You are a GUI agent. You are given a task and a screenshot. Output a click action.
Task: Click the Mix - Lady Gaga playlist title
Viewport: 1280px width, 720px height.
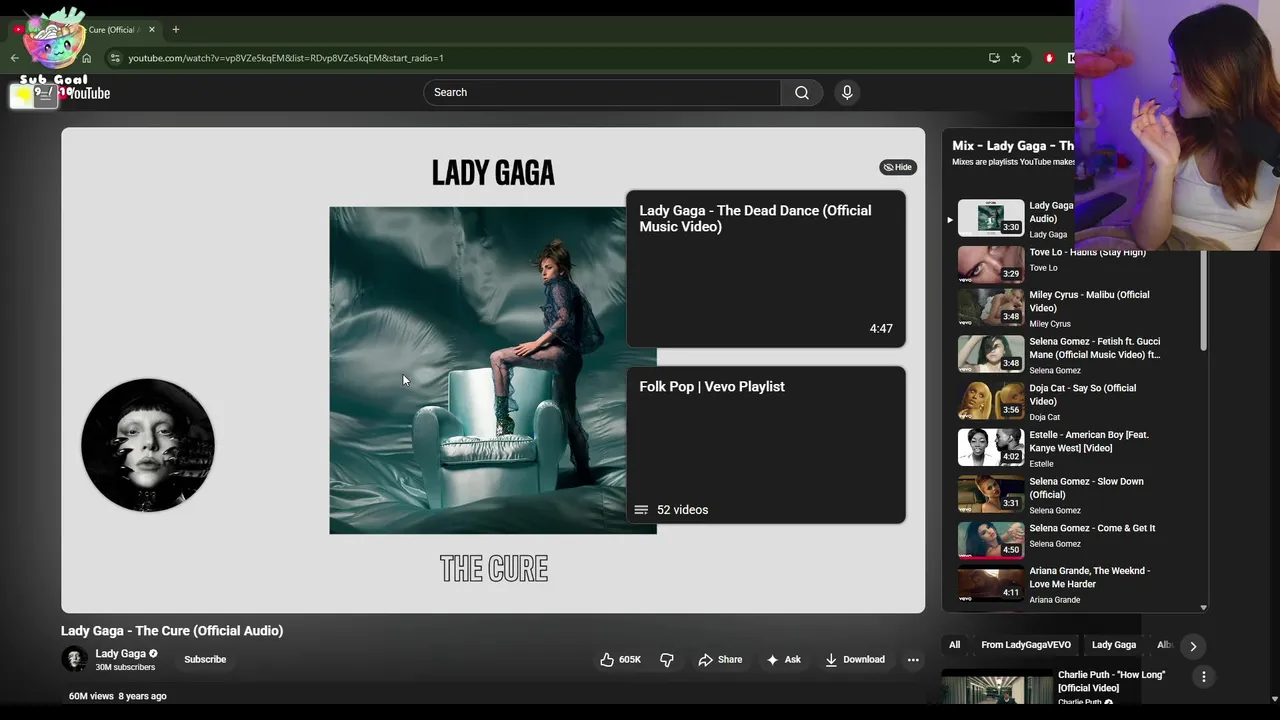[x=1012, y=146]
